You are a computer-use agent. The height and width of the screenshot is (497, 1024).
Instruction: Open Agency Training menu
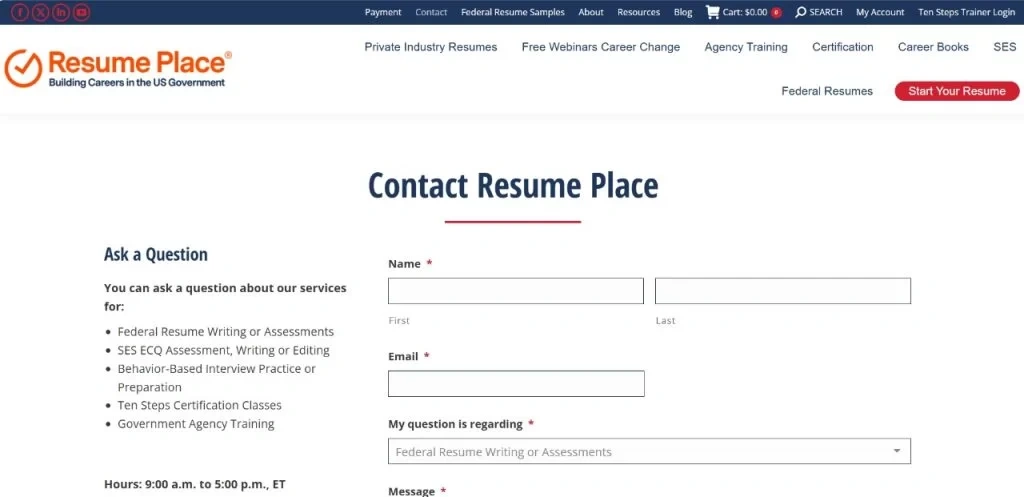pos(746,47)
